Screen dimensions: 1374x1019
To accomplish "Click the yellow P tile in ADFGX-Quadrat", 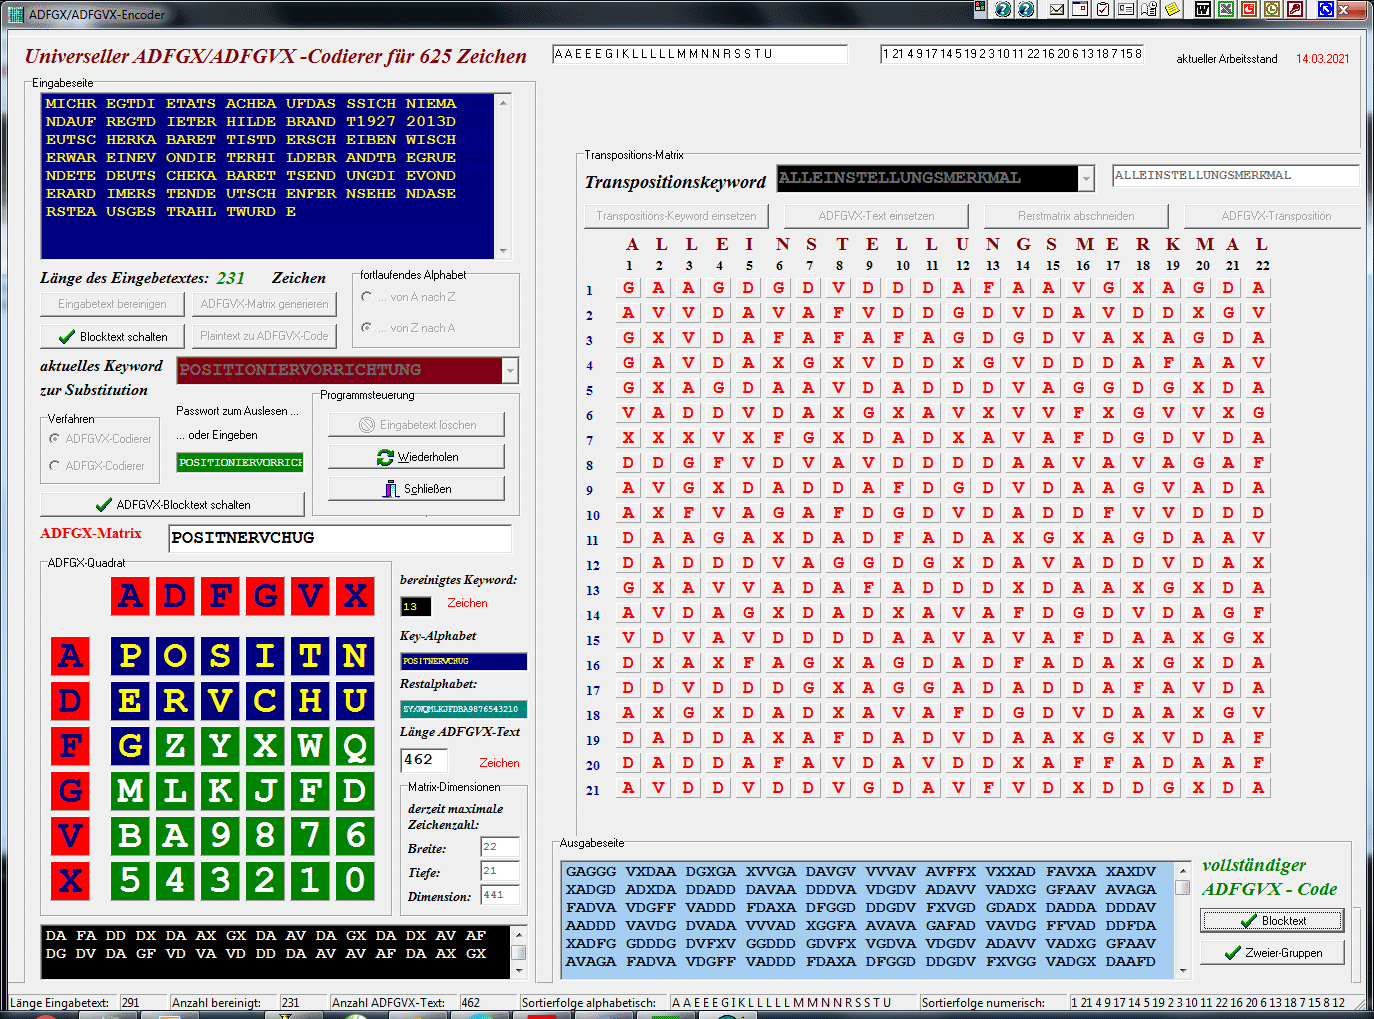I will pos(130,656).
